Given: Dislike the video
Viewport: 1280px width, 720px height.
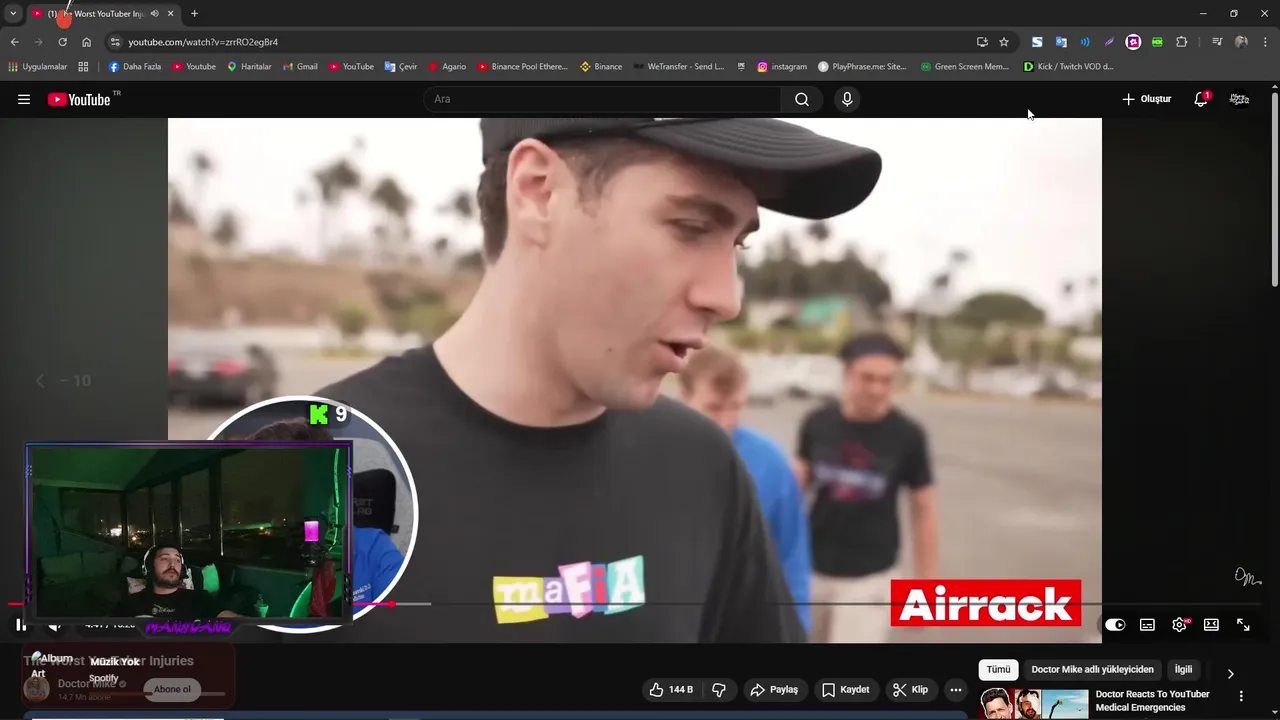Looking at the screenshot, I should pyautogui.click(x=719, y=689).
